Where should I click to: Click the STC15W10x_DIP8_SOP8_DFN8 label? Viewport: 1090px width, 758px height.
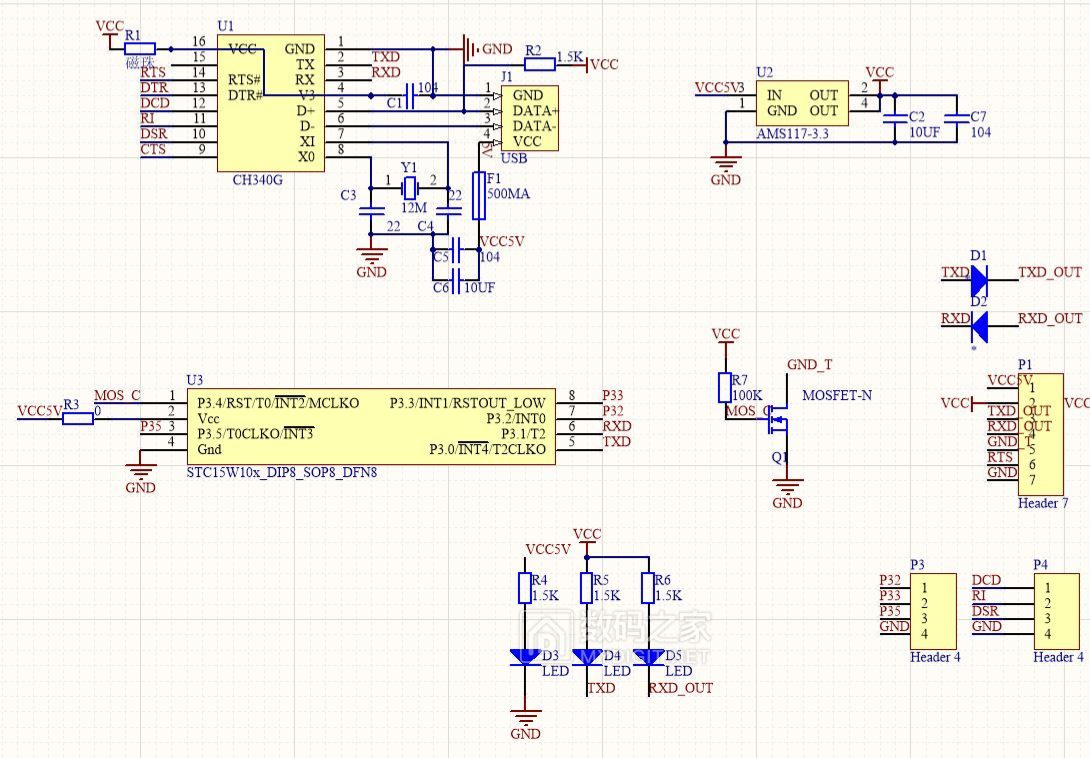click(x=282, y=472)
